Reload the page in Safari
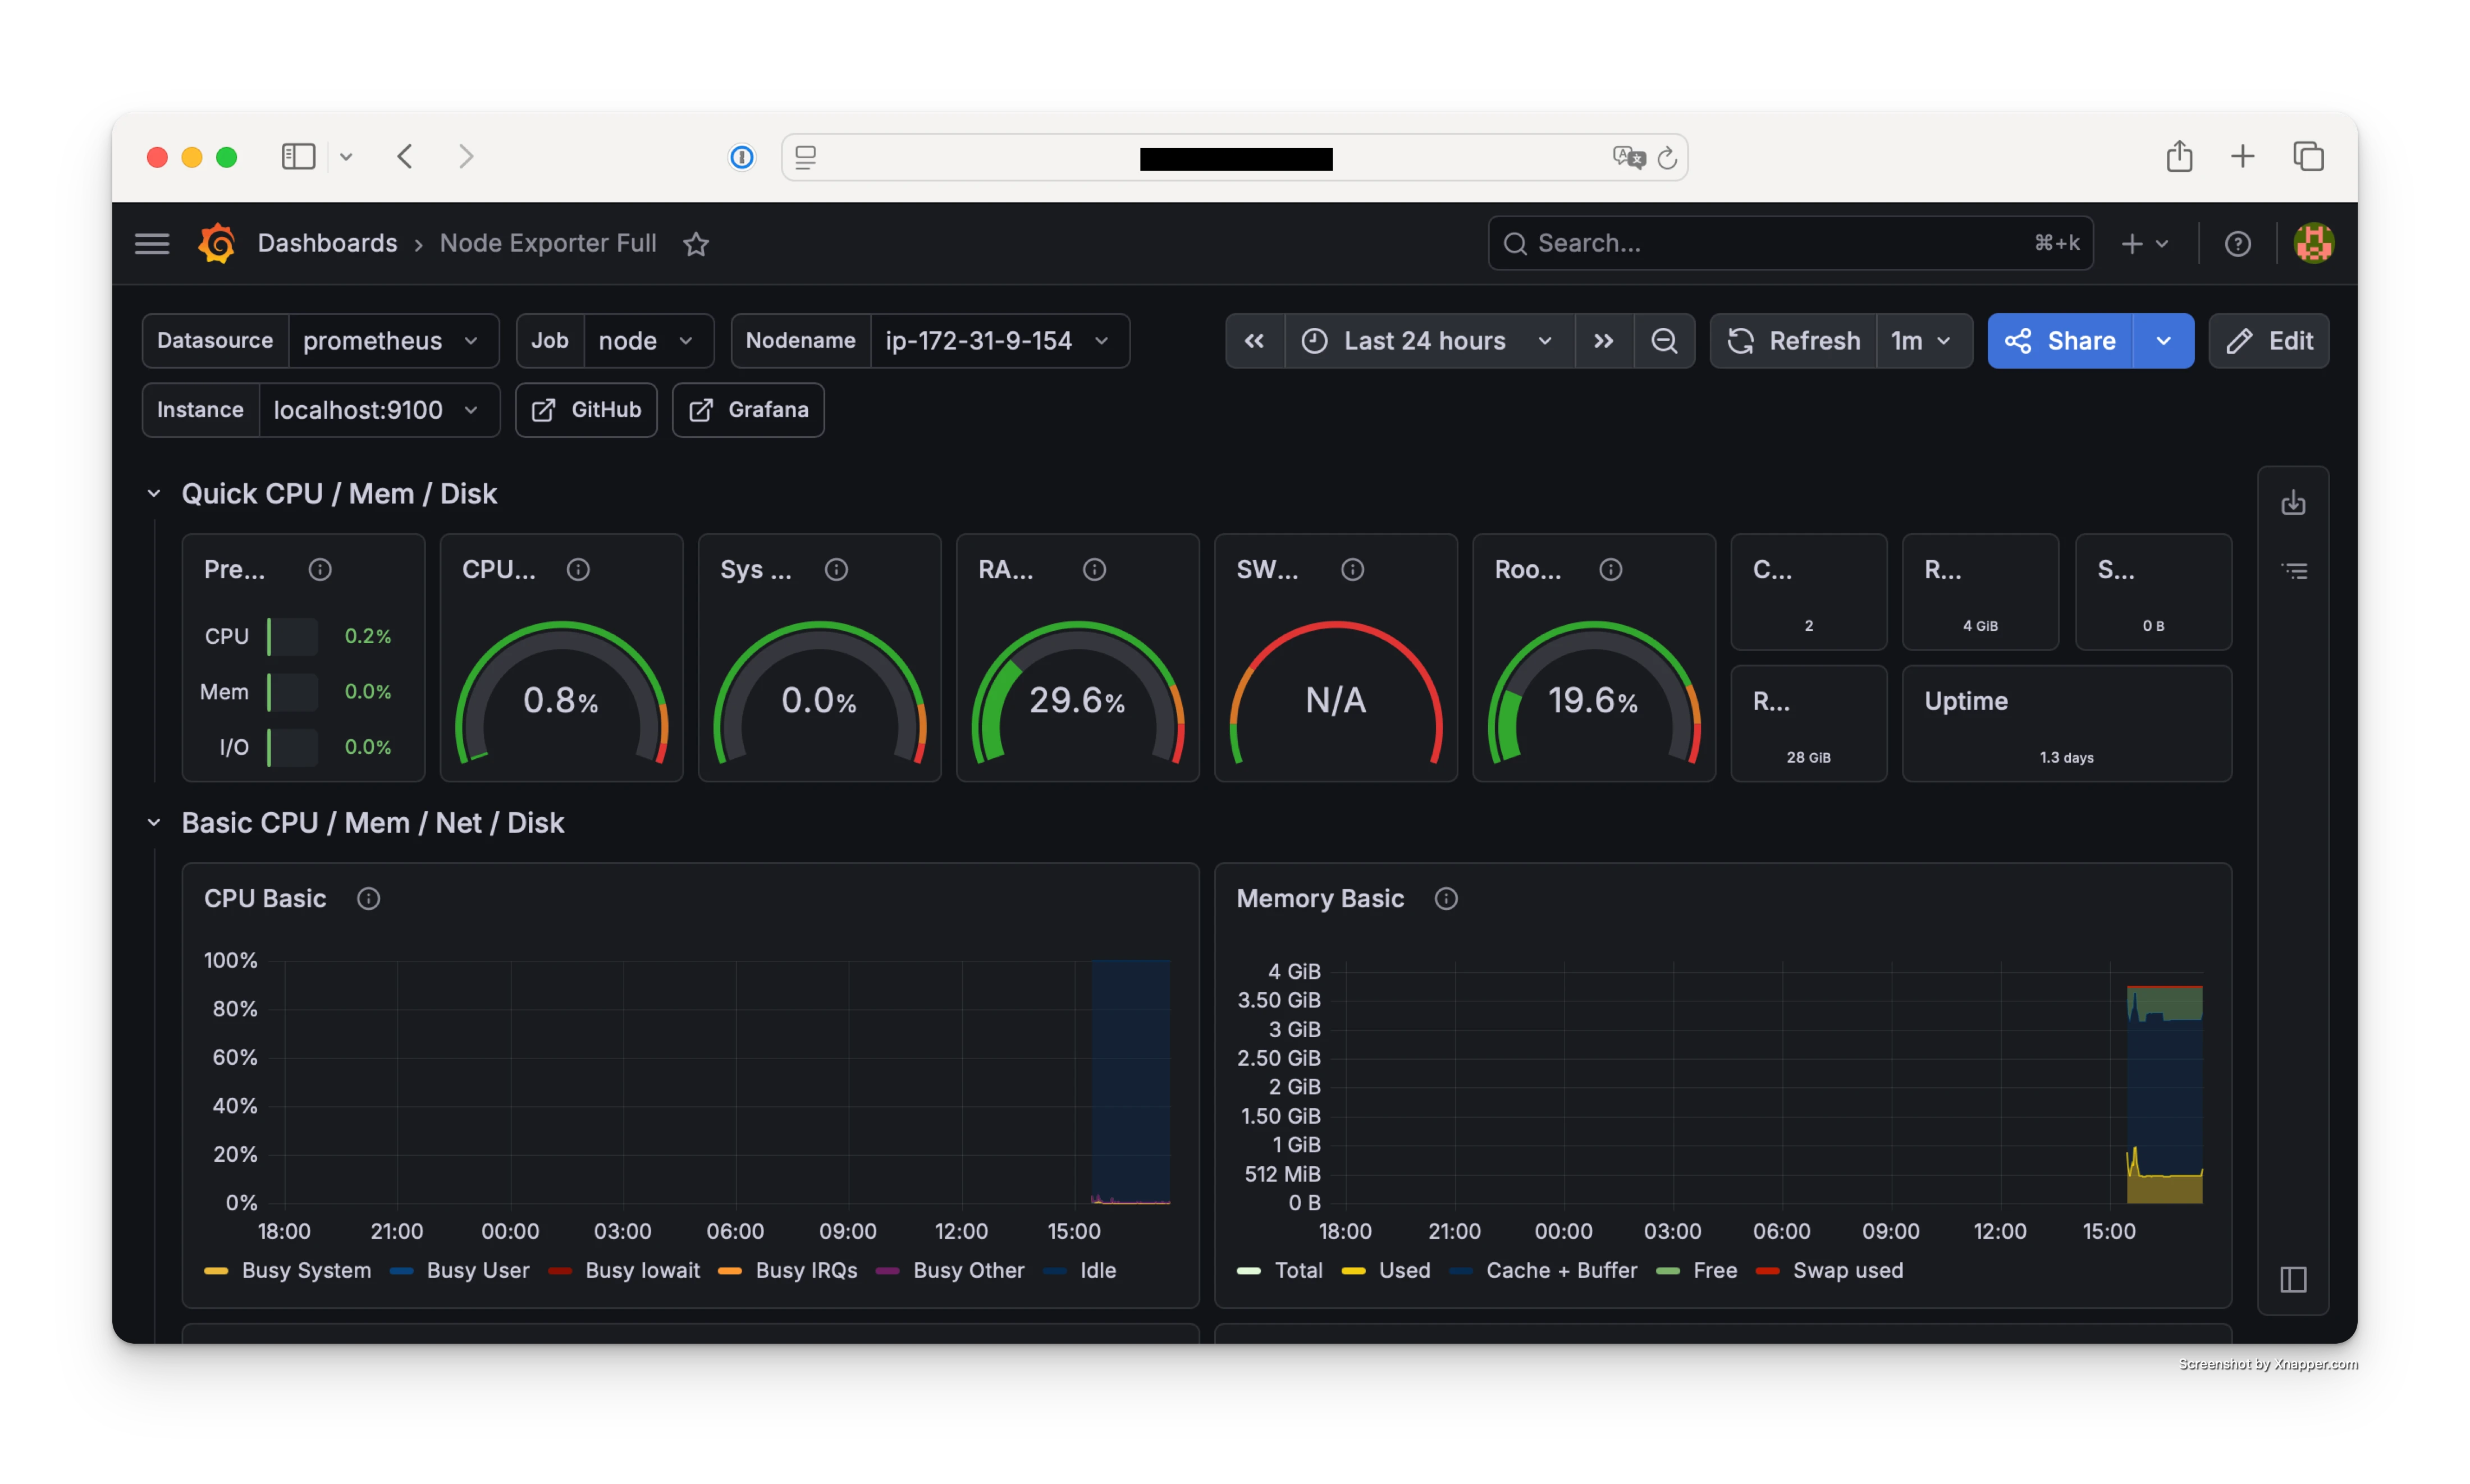The image size is (2470, 1484). point(1666,158)
